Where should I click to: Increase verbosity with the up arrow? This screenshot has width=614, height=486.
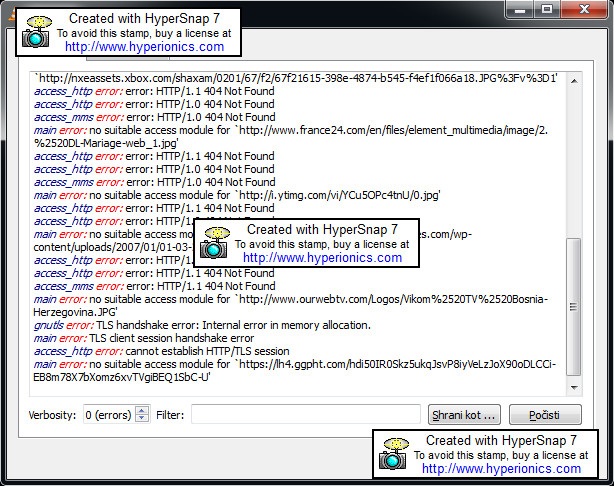(x=141, y=410)
